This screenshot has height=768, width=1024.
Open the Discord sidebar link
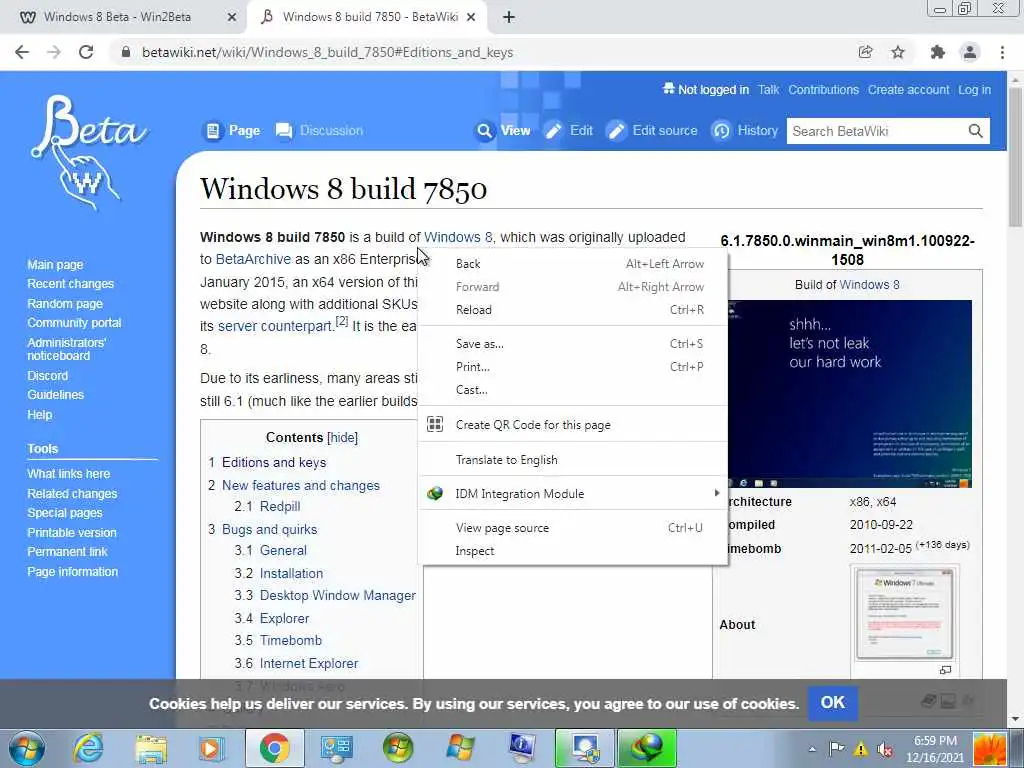click(x=47, y=376)
